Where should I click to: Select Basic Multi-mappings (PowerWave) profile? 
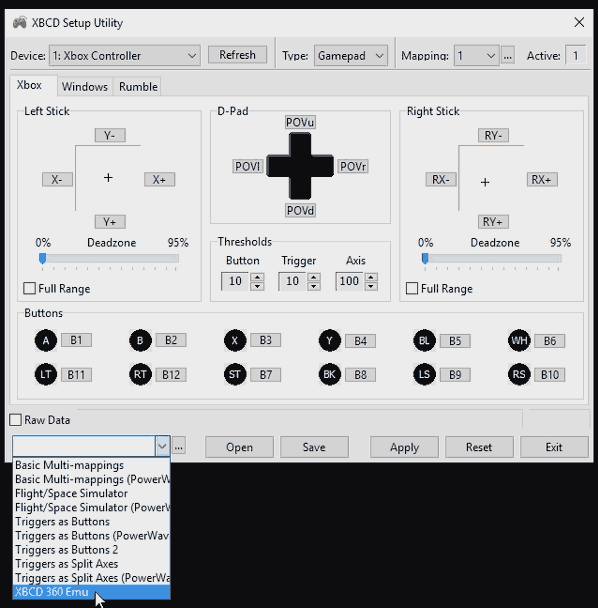click(92, 479)
